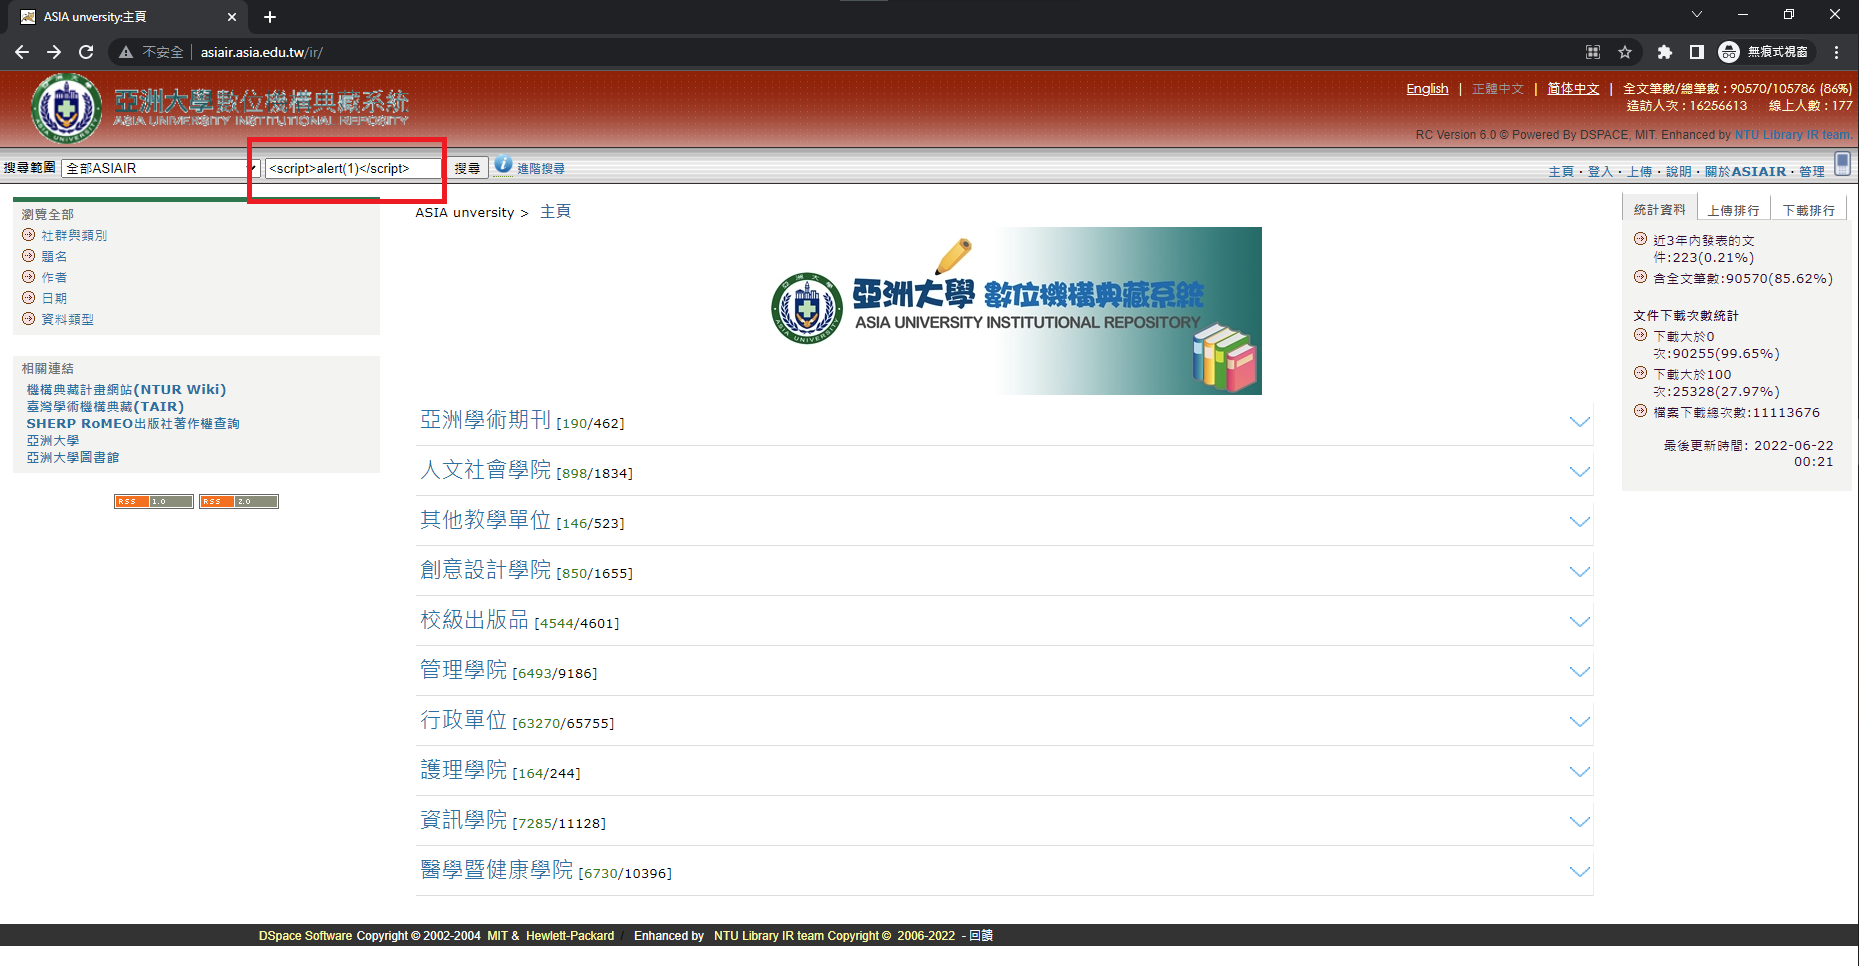Viewport: 1859px width, 966px height.
Task: Click 主頁 breadcrumb link
Action: point(555,212)
